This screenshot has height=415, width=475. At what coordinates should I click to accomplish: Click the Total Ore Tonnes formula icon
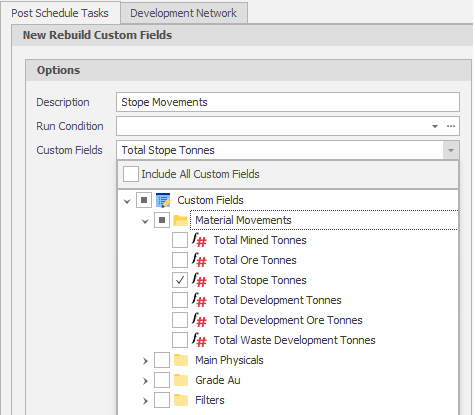point(199,260)
